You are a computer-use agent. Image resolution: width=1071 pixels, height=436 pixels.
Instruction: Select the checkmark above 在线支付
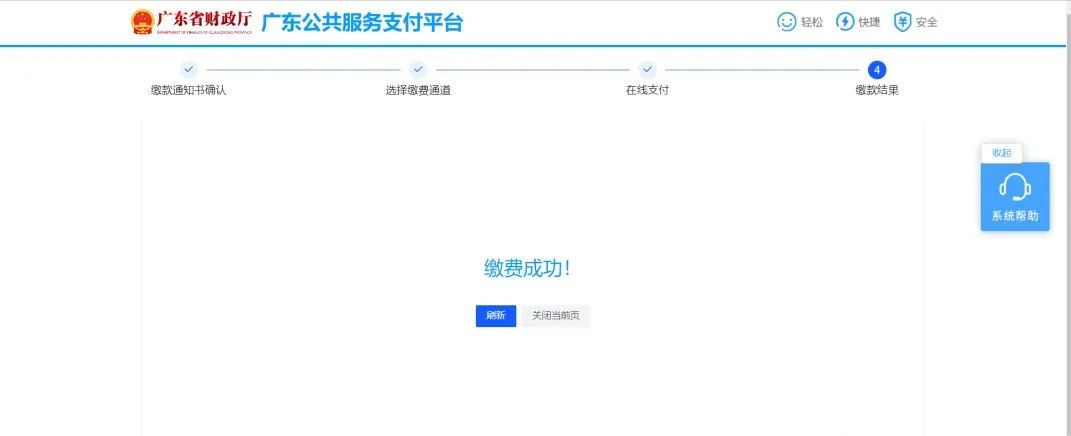pyautogui.click(x=647, y=69)
